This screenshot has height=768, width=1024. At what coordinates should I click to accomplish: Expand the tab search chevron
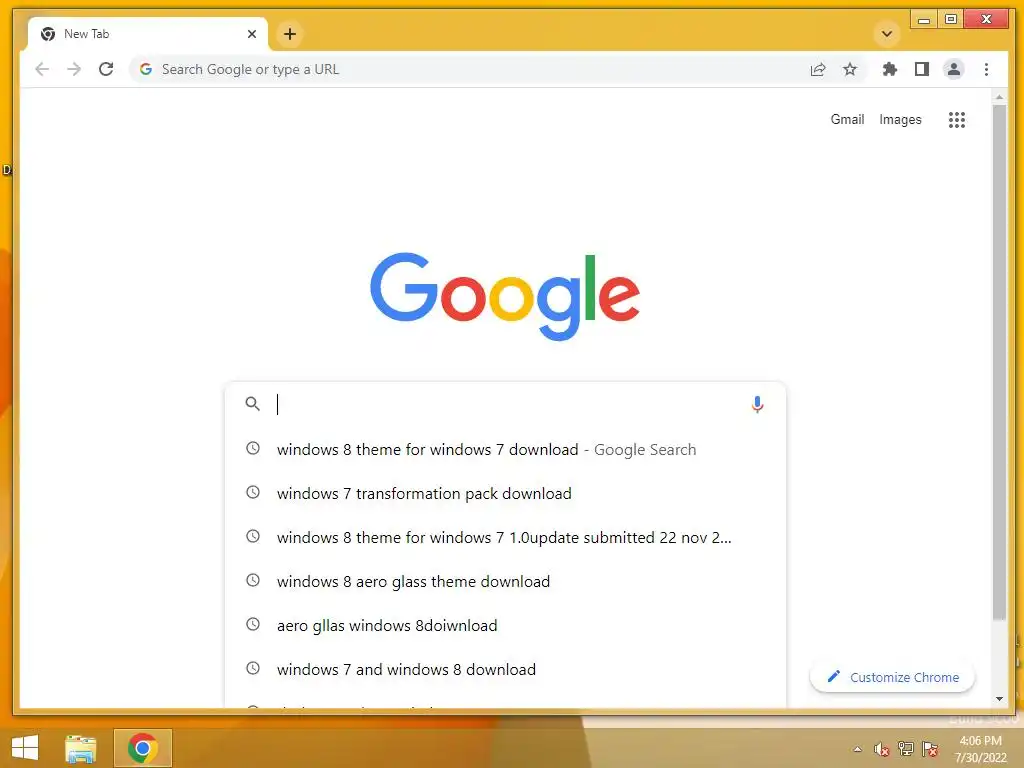[x=887, y=34]
